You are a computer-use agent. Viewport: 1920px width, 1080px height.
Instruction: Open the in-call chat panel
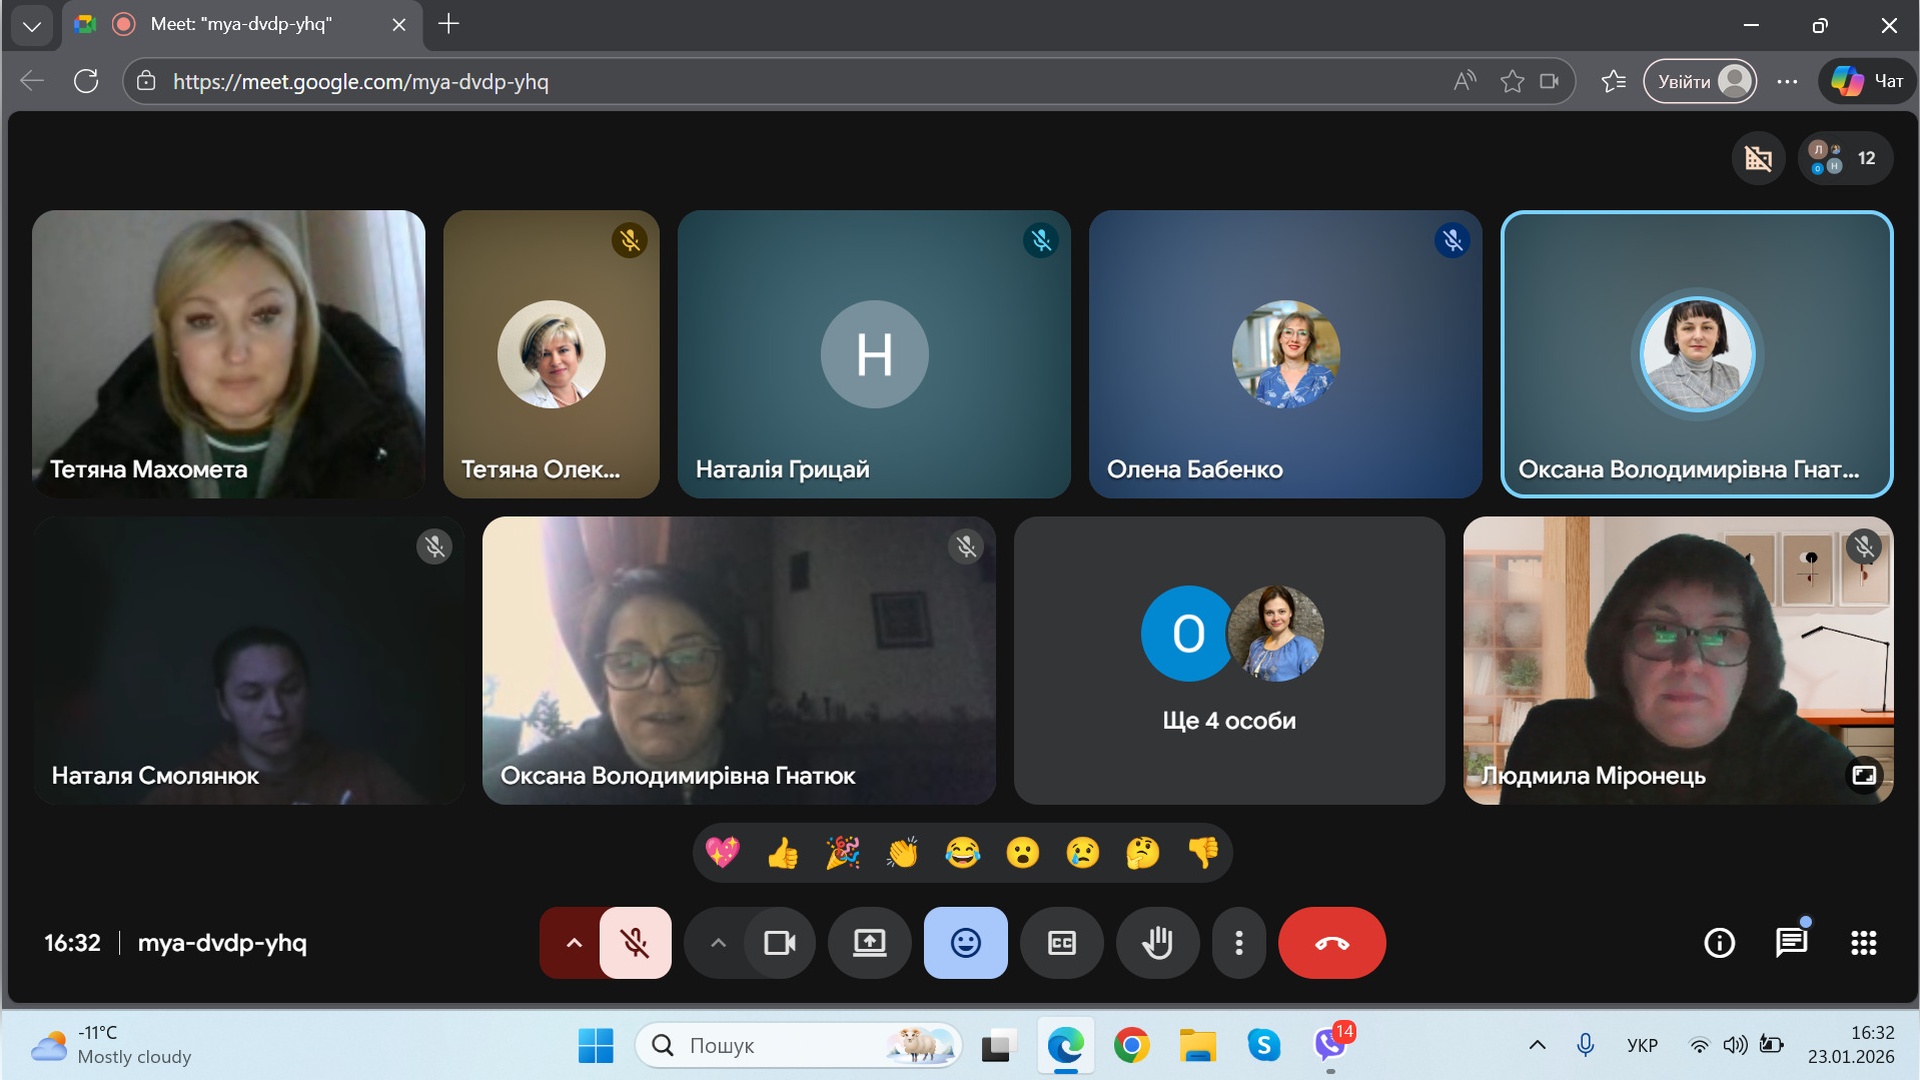click(1791, 943)
